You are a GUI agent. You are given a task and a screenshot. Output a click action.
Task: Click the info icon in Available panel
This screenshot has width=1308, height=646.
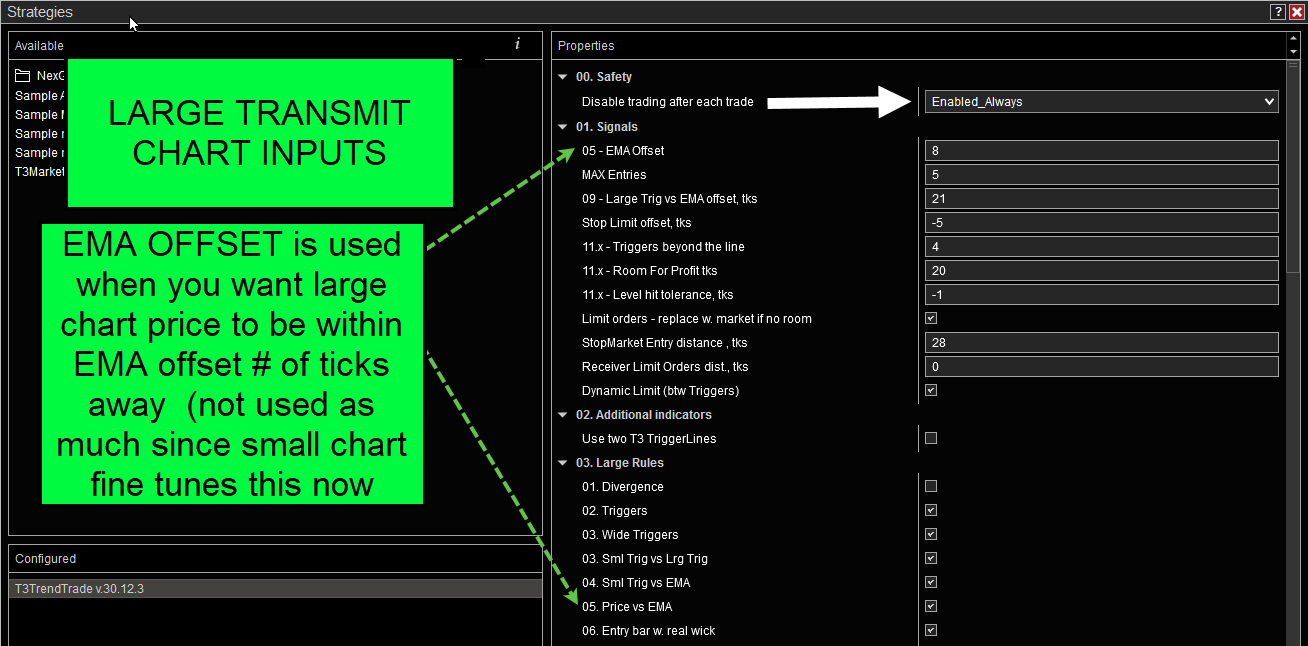point(517,44)
